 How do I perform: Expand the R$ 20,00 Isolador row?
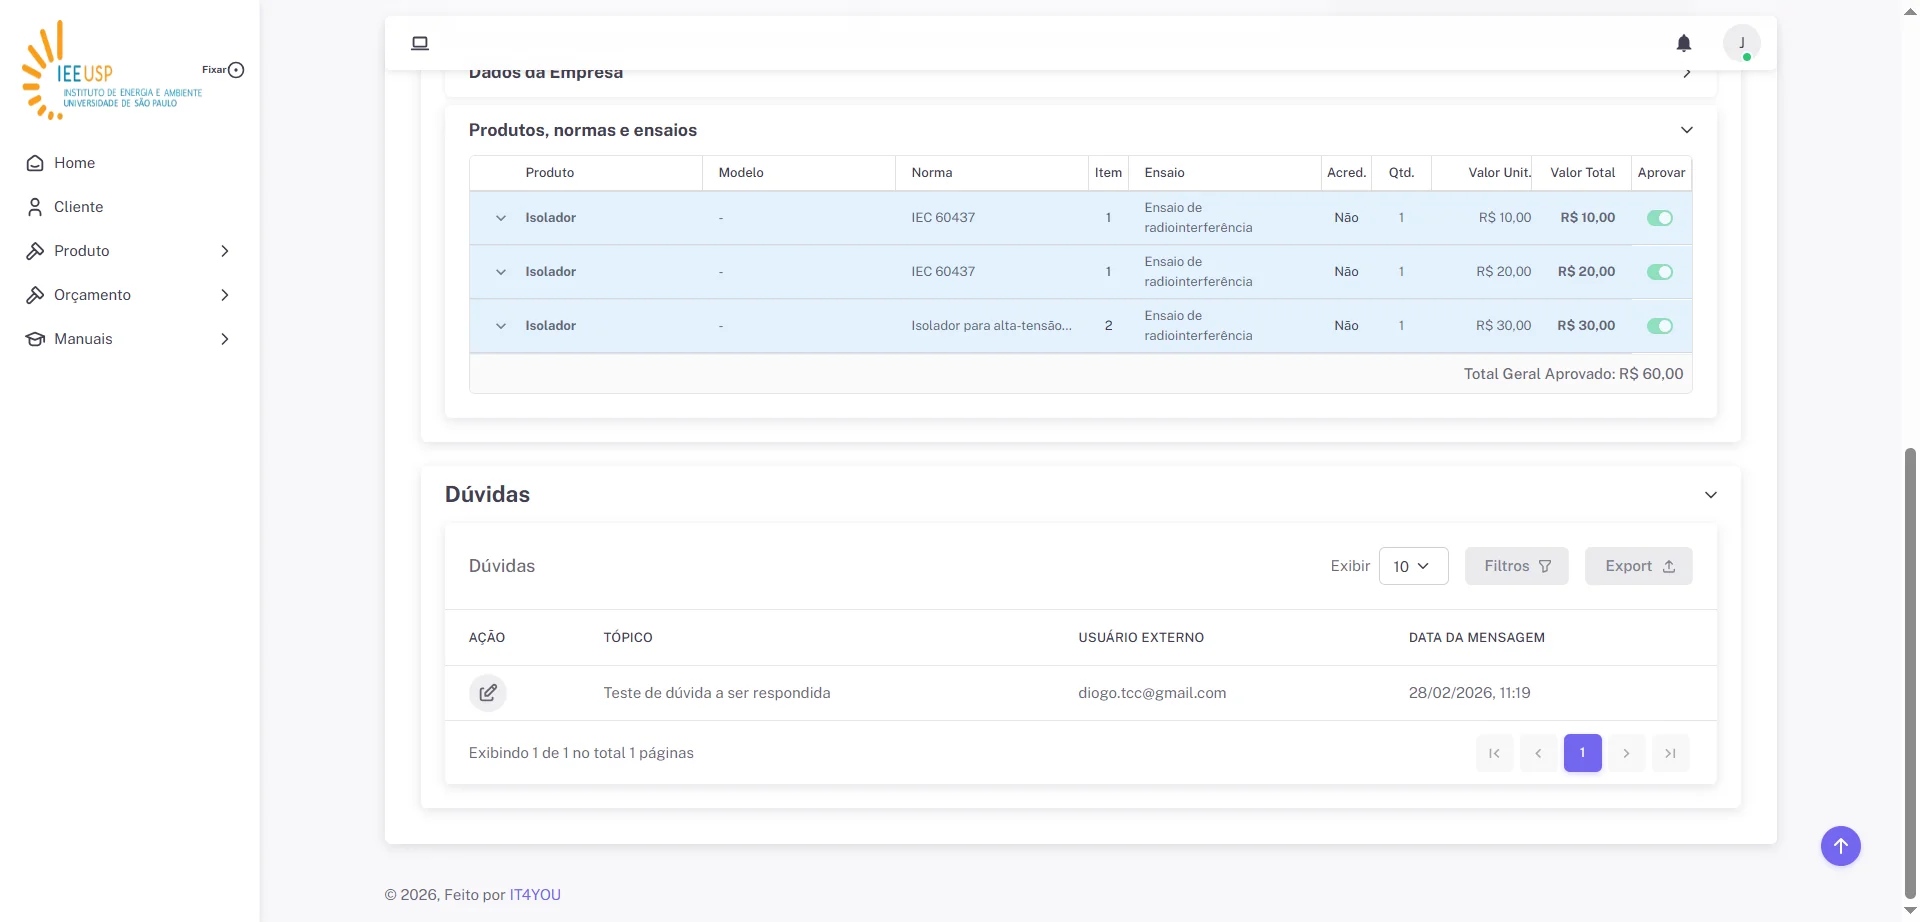[x=501, y=272]
